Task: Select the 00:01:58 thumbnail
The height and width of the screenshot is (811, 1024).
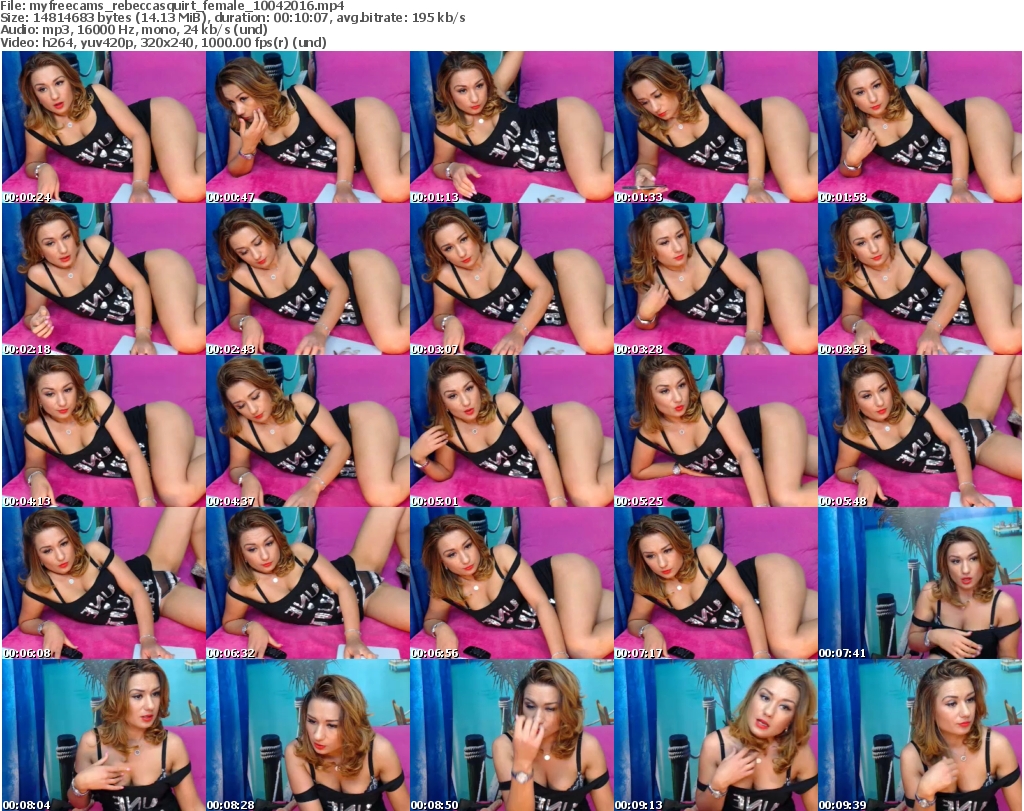Action: click(920, 127)
